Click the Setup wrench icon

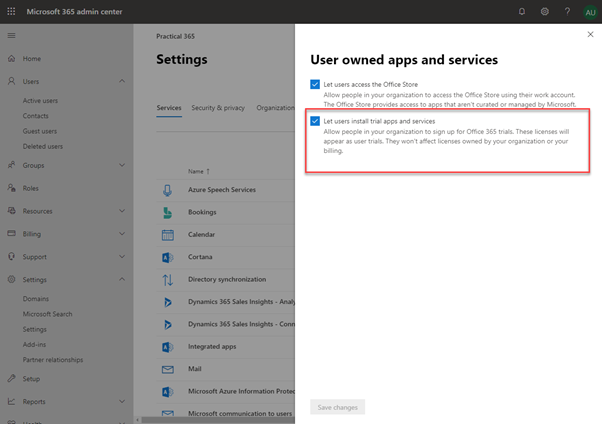[12, 378]
